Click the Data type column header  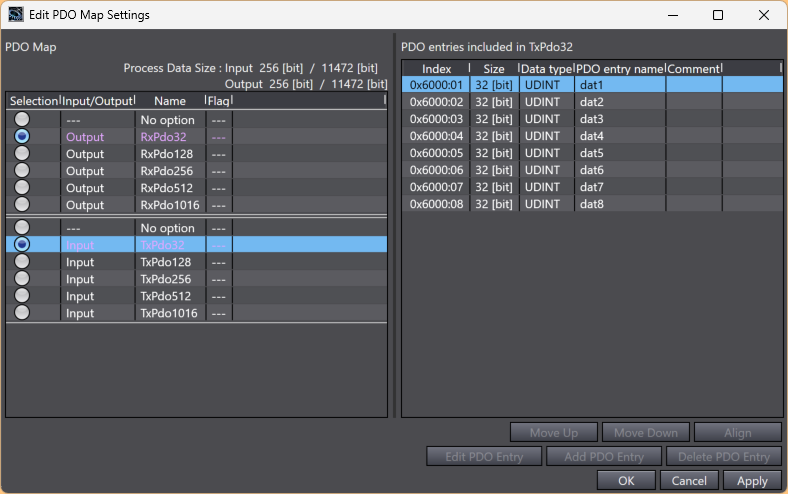pyautogui.click(x=547, y=68)
